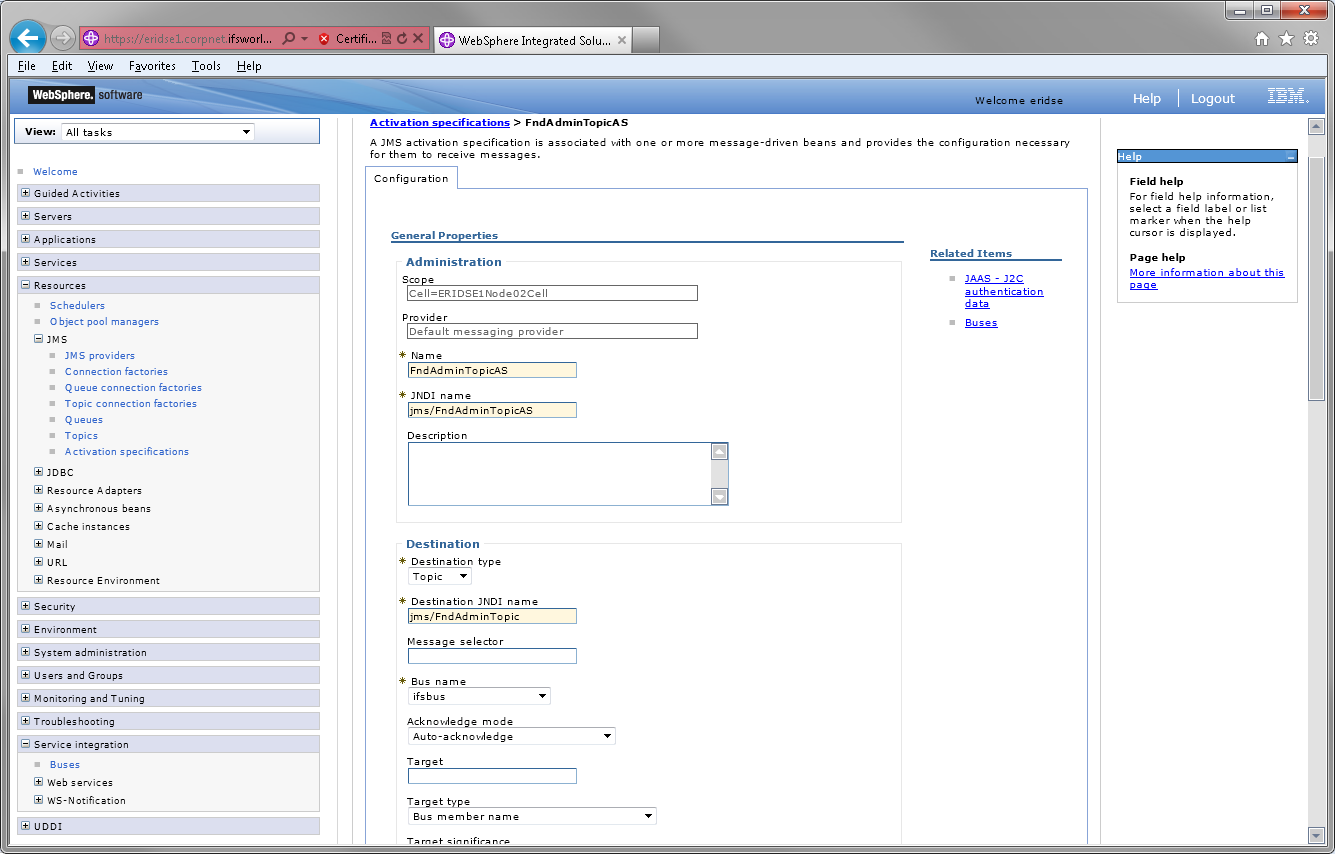Open the Favorites menu

click(152, 66)
